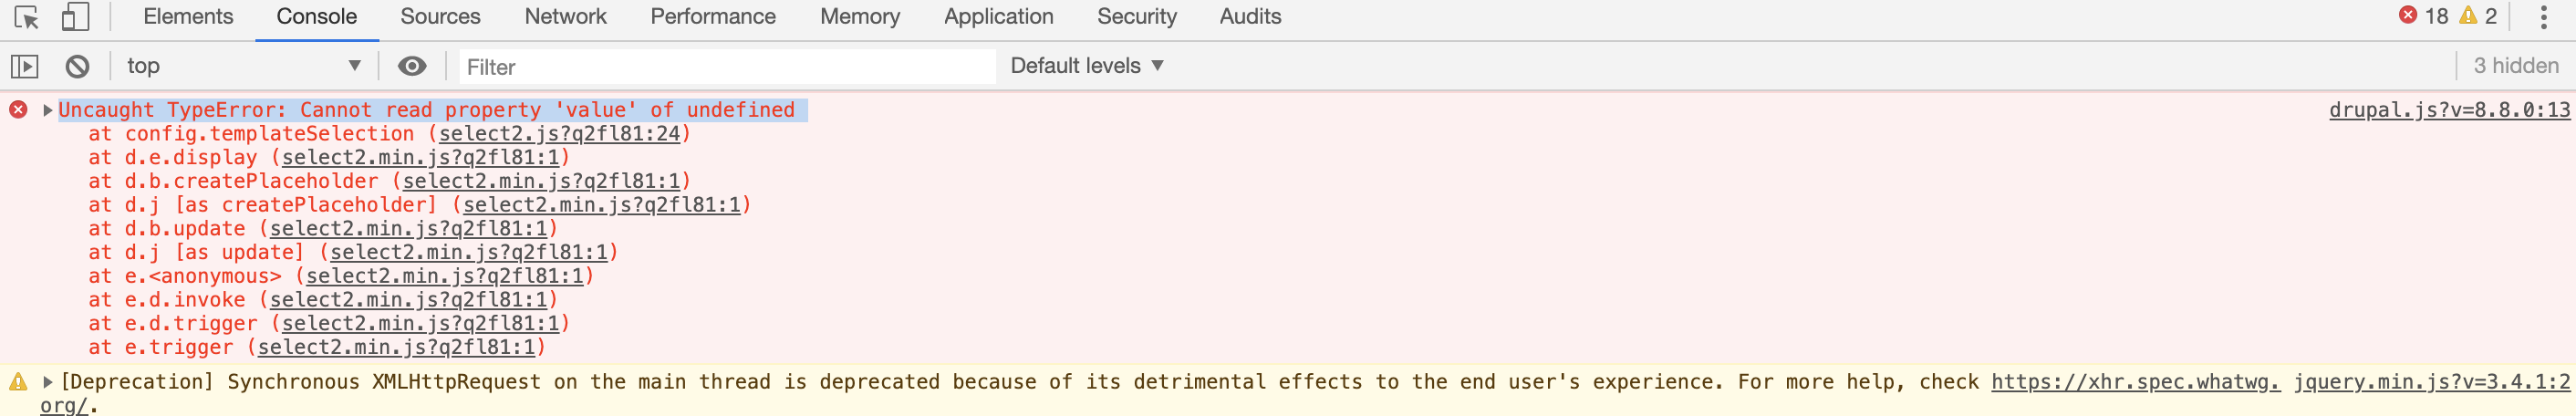Clear the console with the ban icon

(x=77, y=66)
